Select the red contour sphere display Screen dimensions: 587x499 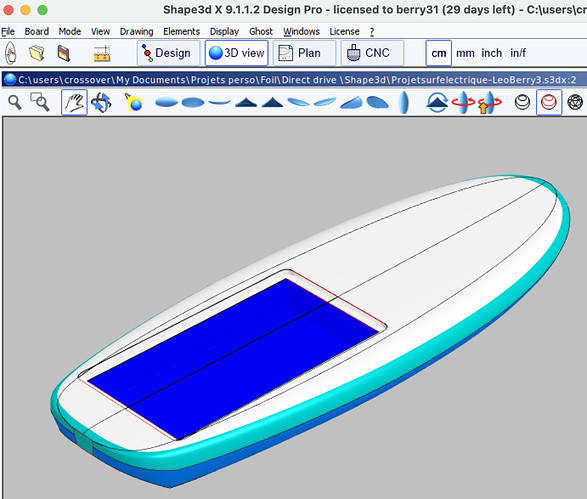tap(549, 102)
